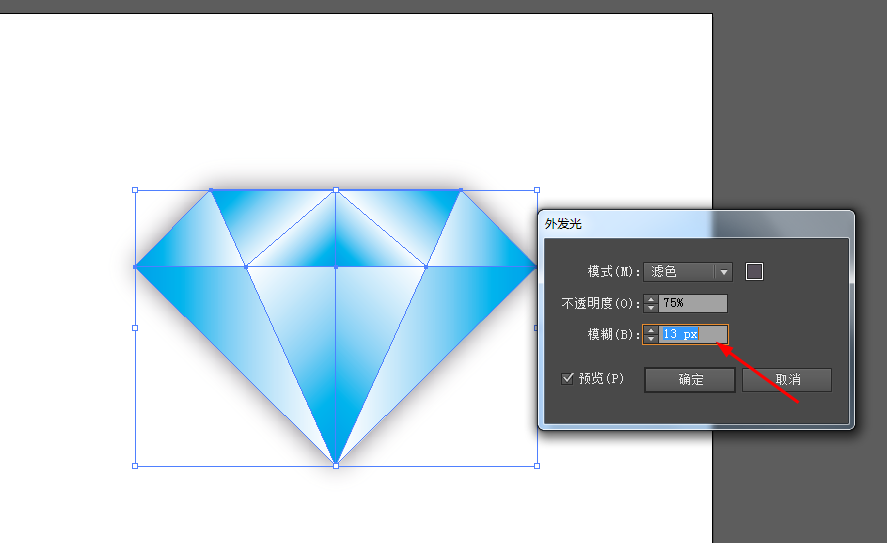Click the 确定 OK button
The width and height of the screenshot is (887, 543).
[x=690, y=380]
